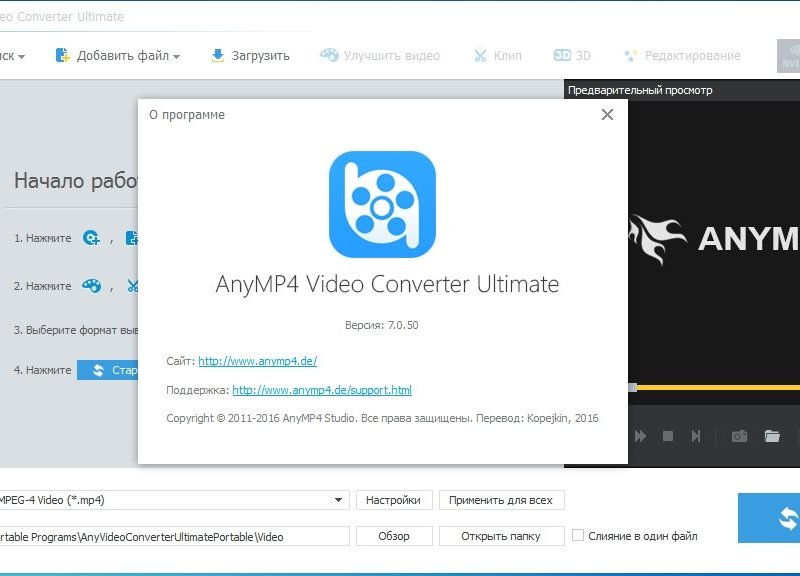Open the http://www.anymp4.de/ website link
Viewport: 800px width, 576px height.
[258, 361]
